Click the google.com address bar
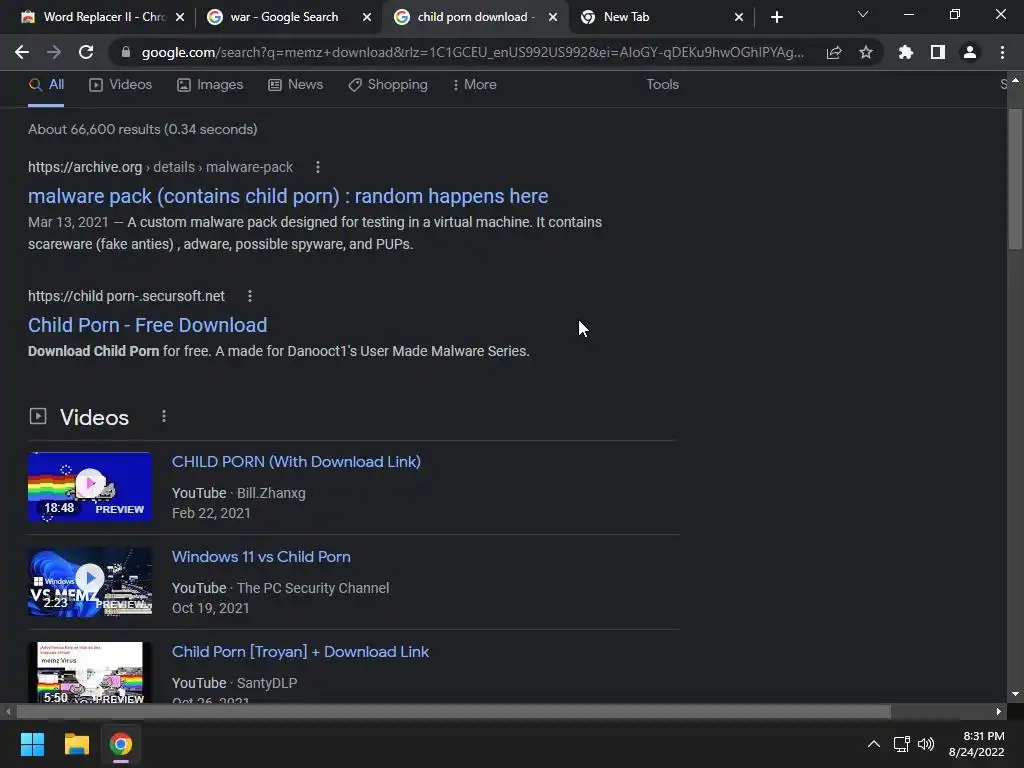Screen dimensions: 1024x768 [473, 52]
